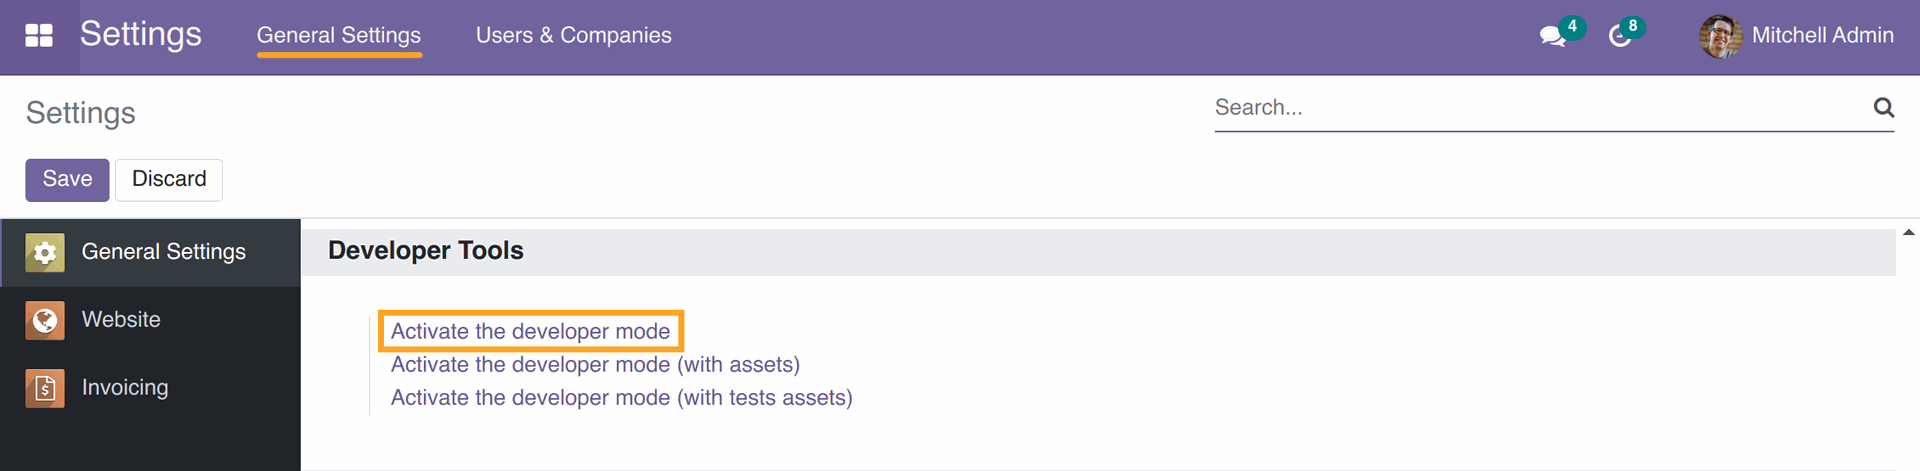Select the Invoicing settings section
This screenshot has height=471, width=1920.
pyautogui.click(x=150, y=388)
